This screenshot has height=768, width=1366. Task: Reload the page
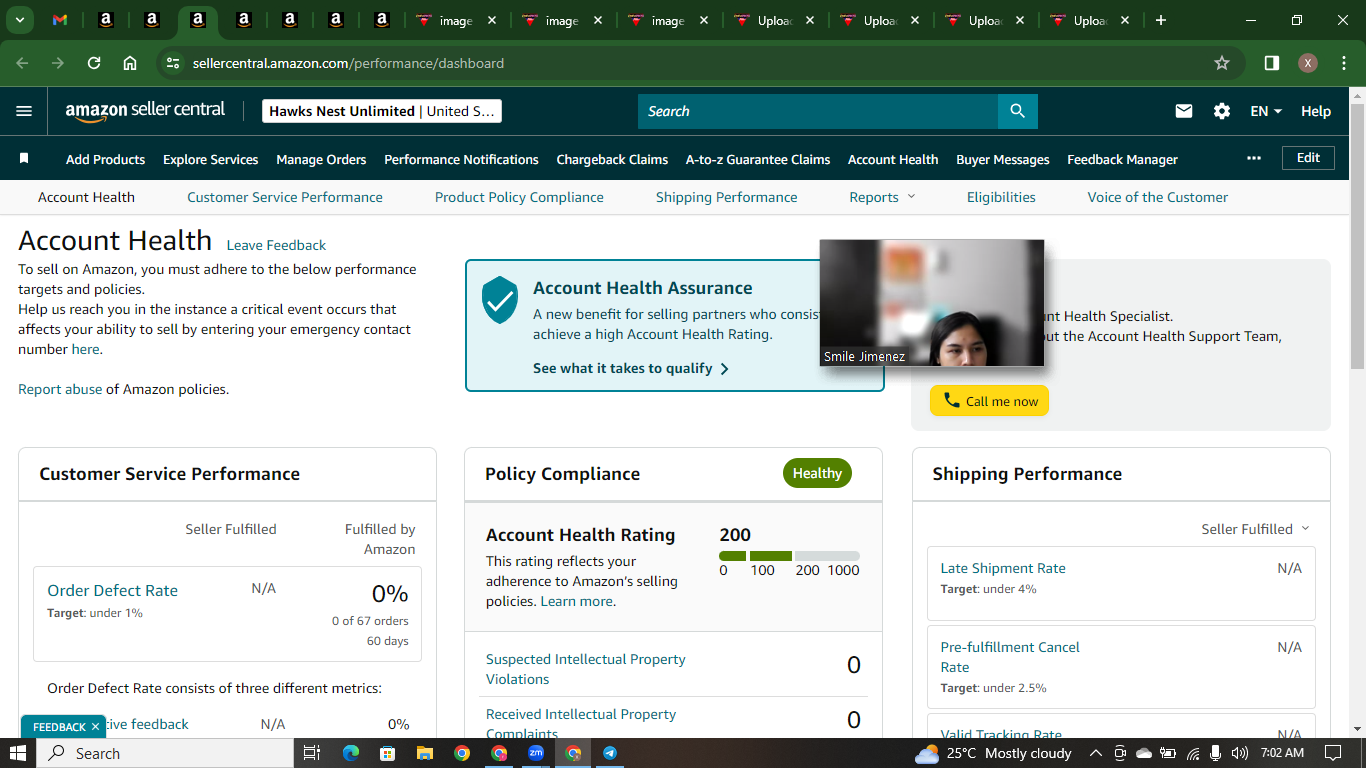94,63
